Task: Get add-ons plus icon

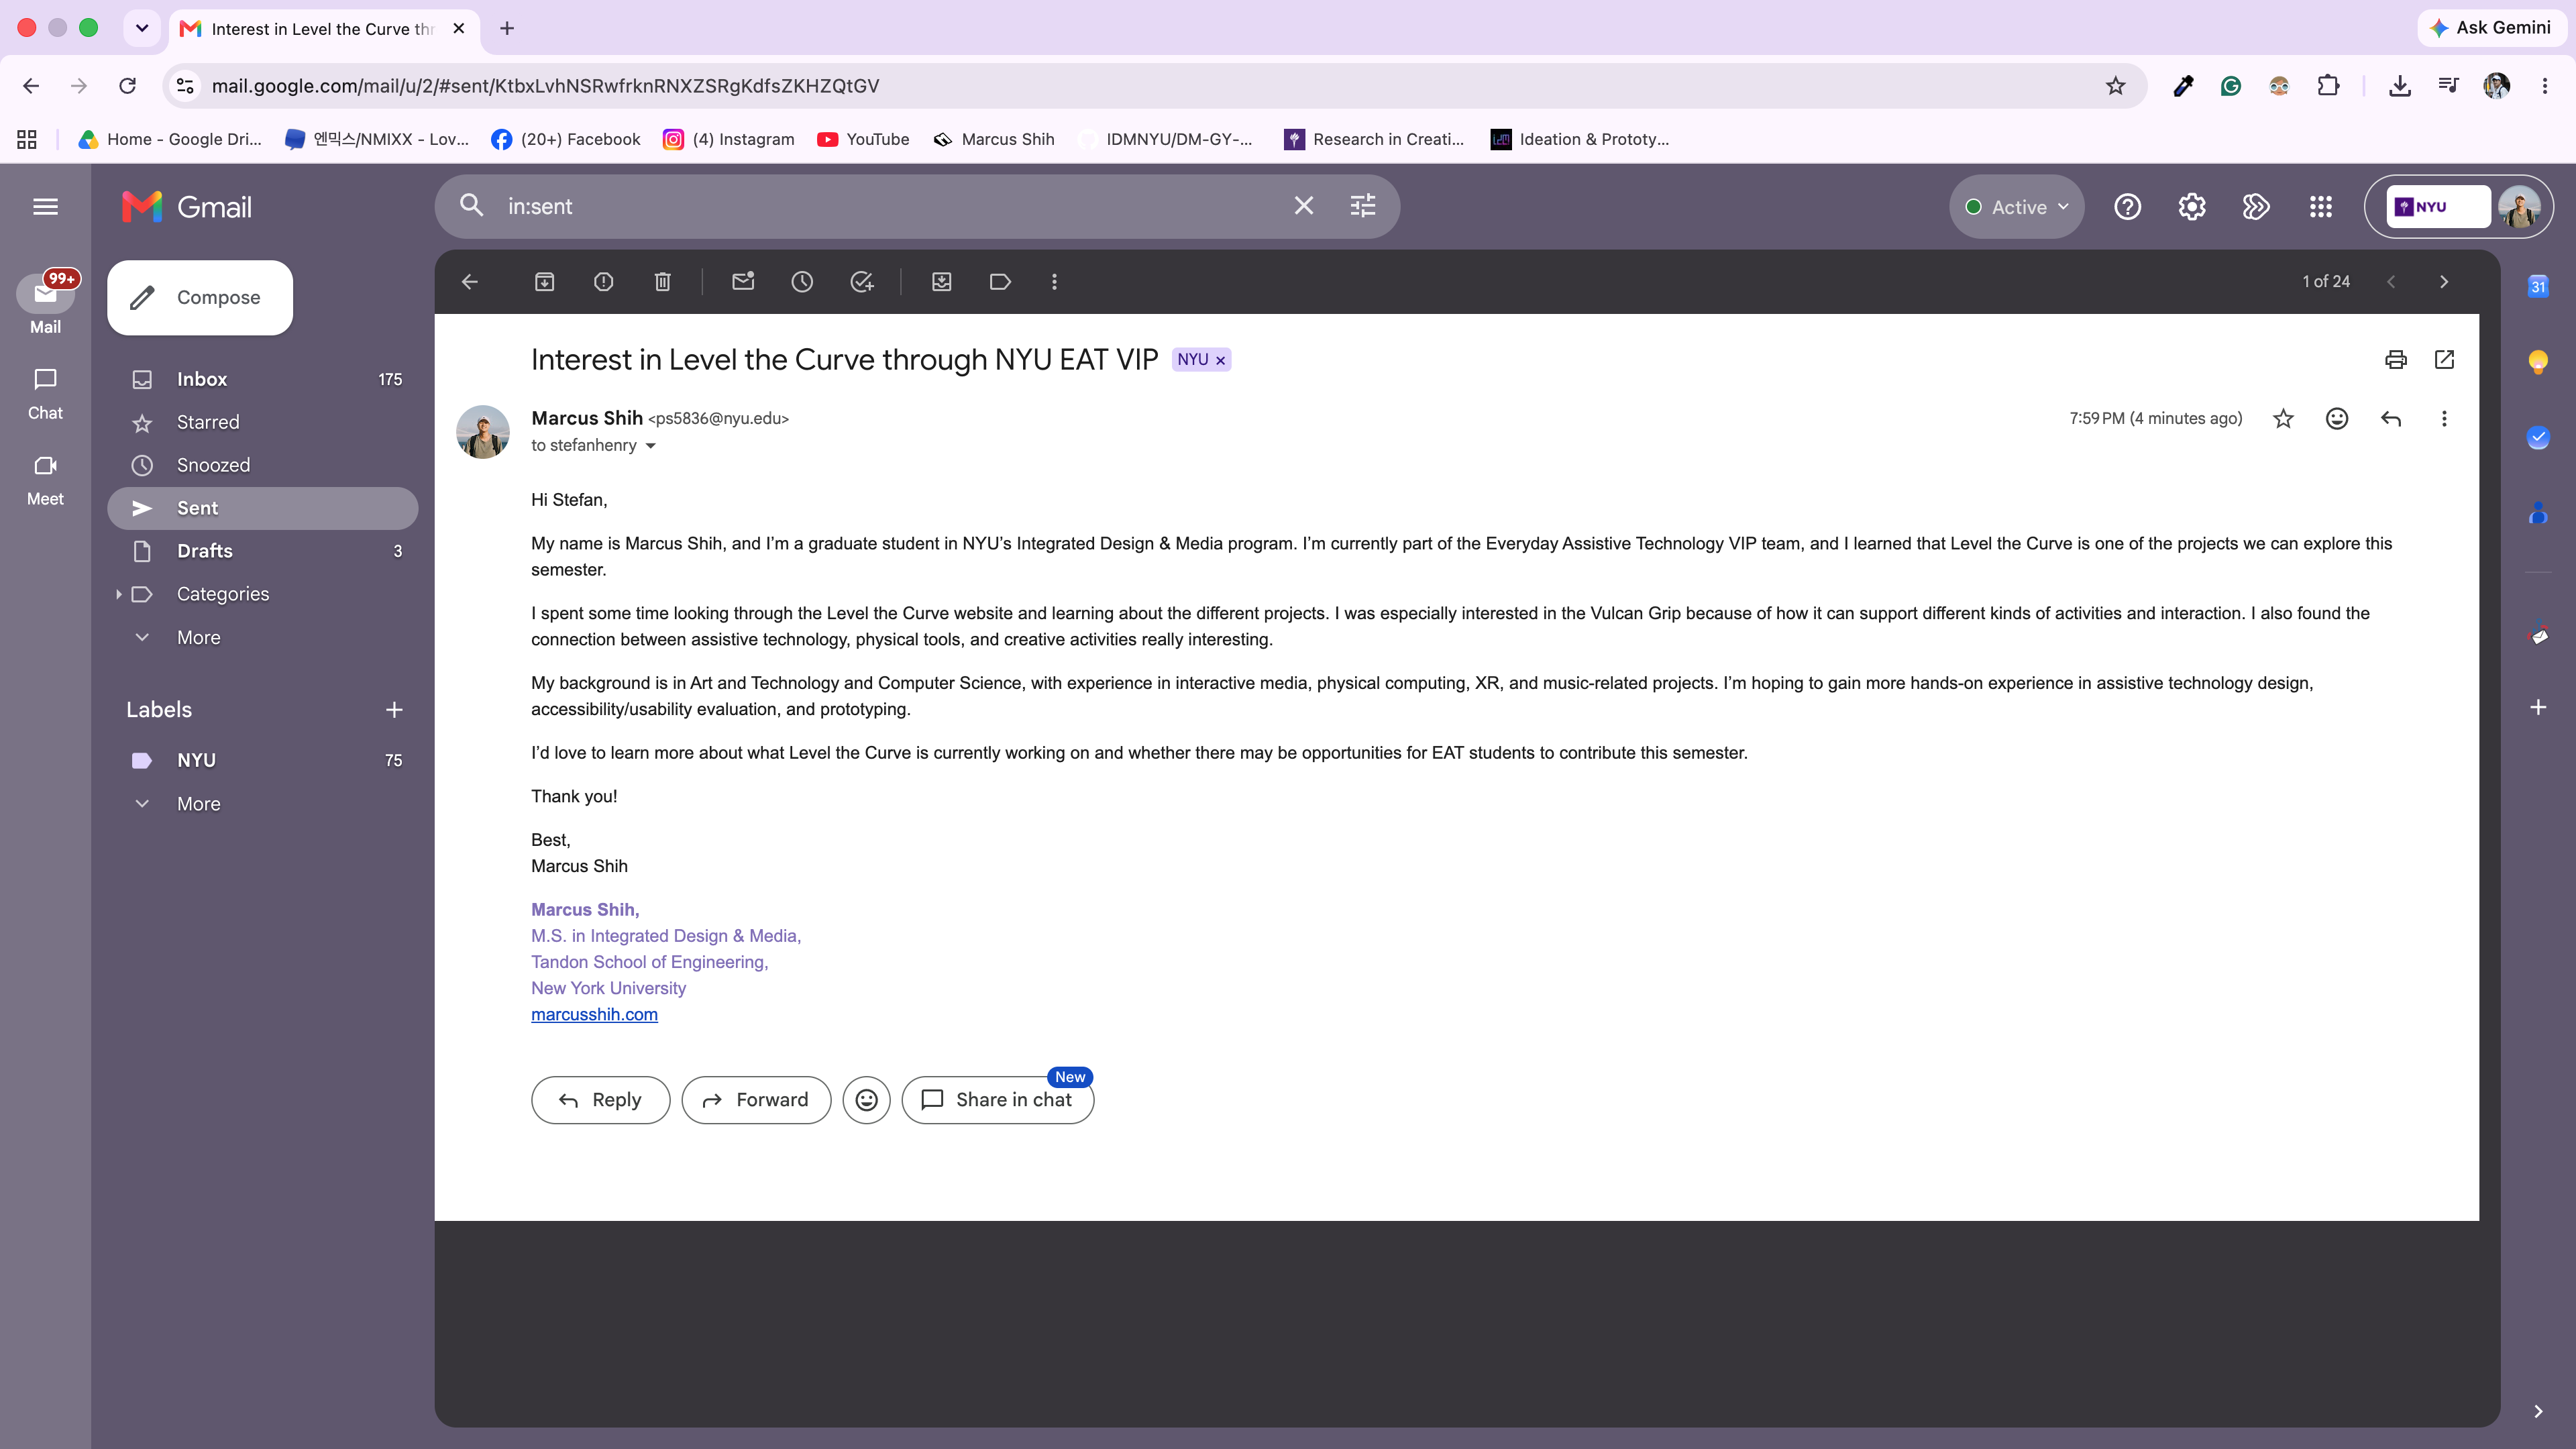Action: click(2538, 708)
